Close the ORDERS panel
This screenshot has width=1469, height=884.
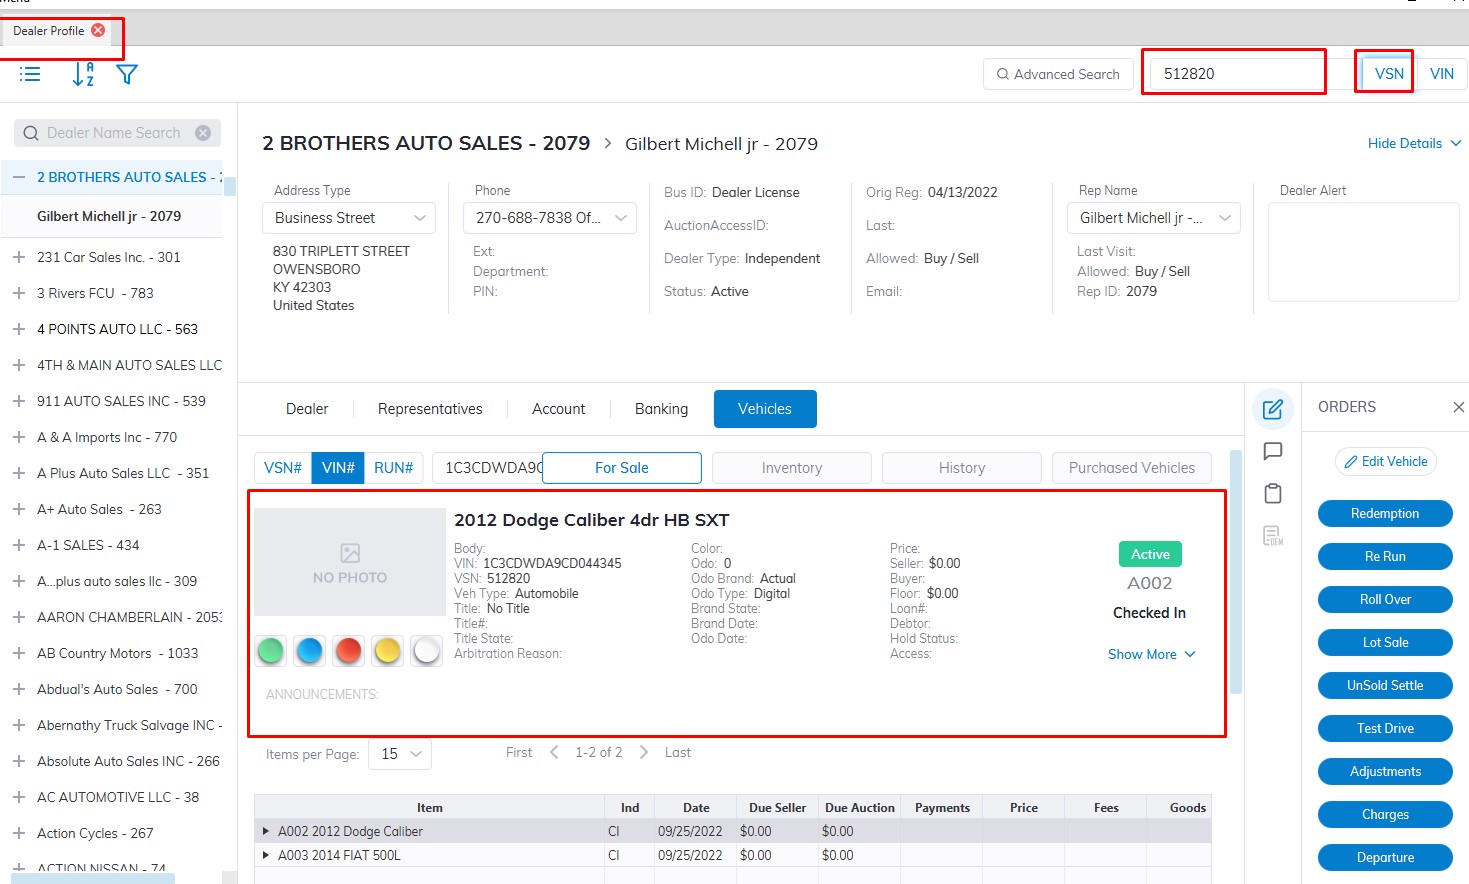point(1458,407)
